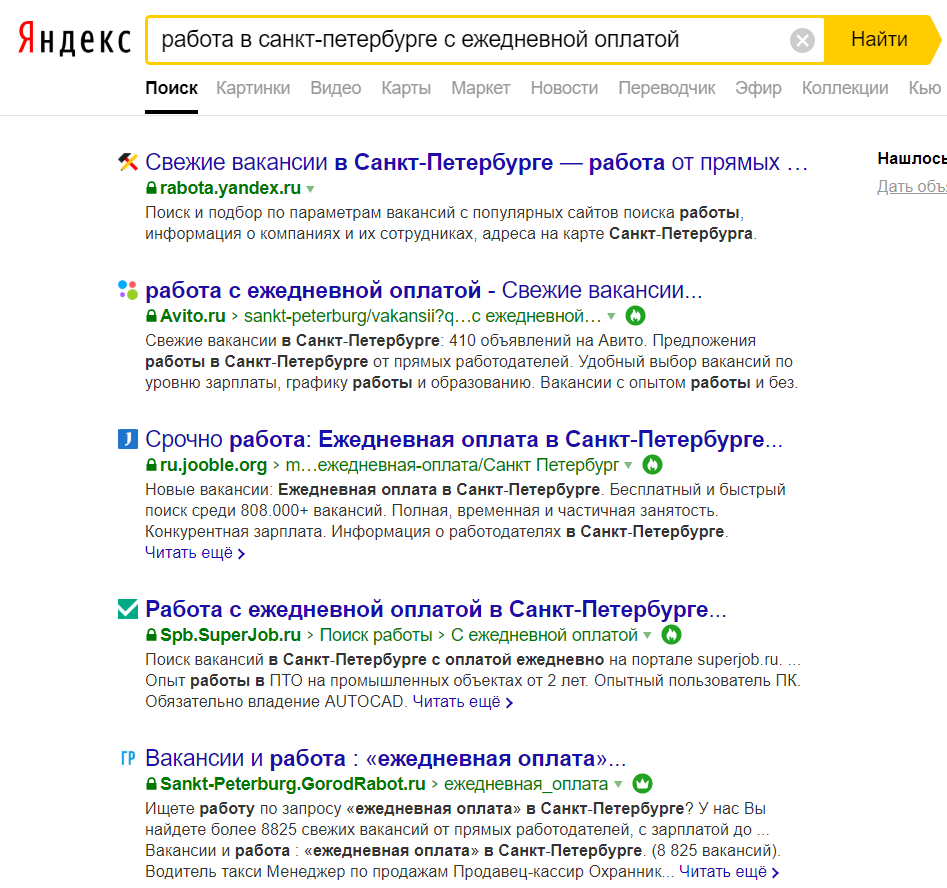Screen dimensions: 947x888
Task: Open the Карты tab
Action: 406,88
